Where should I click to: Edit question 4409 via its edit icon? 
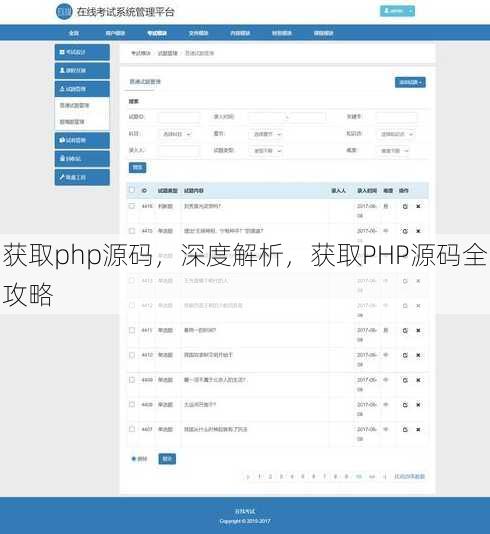point(405,380)
